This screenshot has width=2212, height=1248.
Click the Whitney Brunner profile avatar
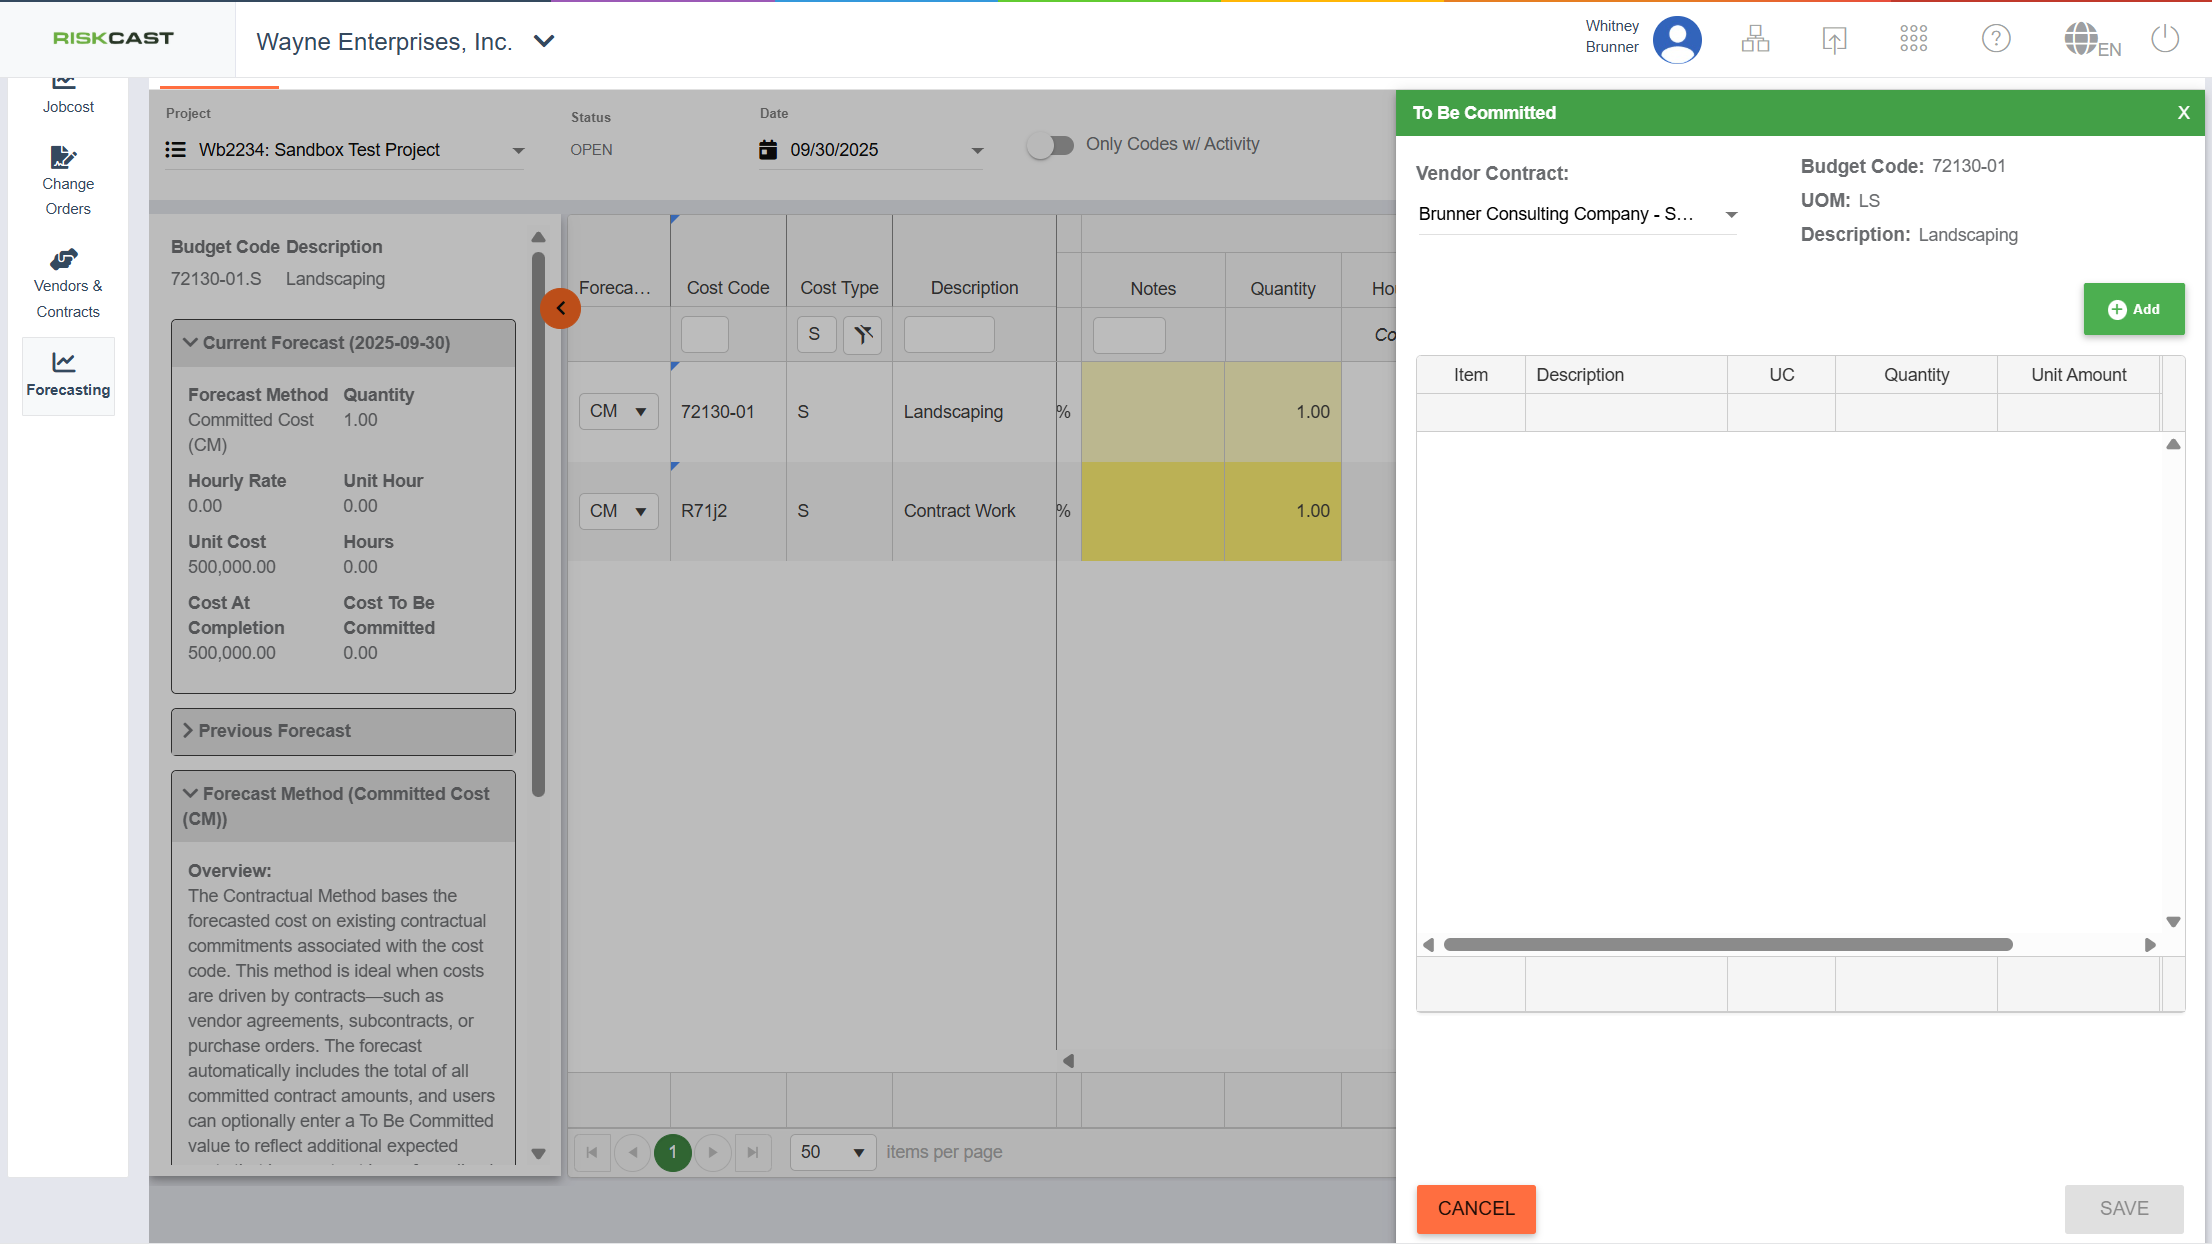[1677, 40]
